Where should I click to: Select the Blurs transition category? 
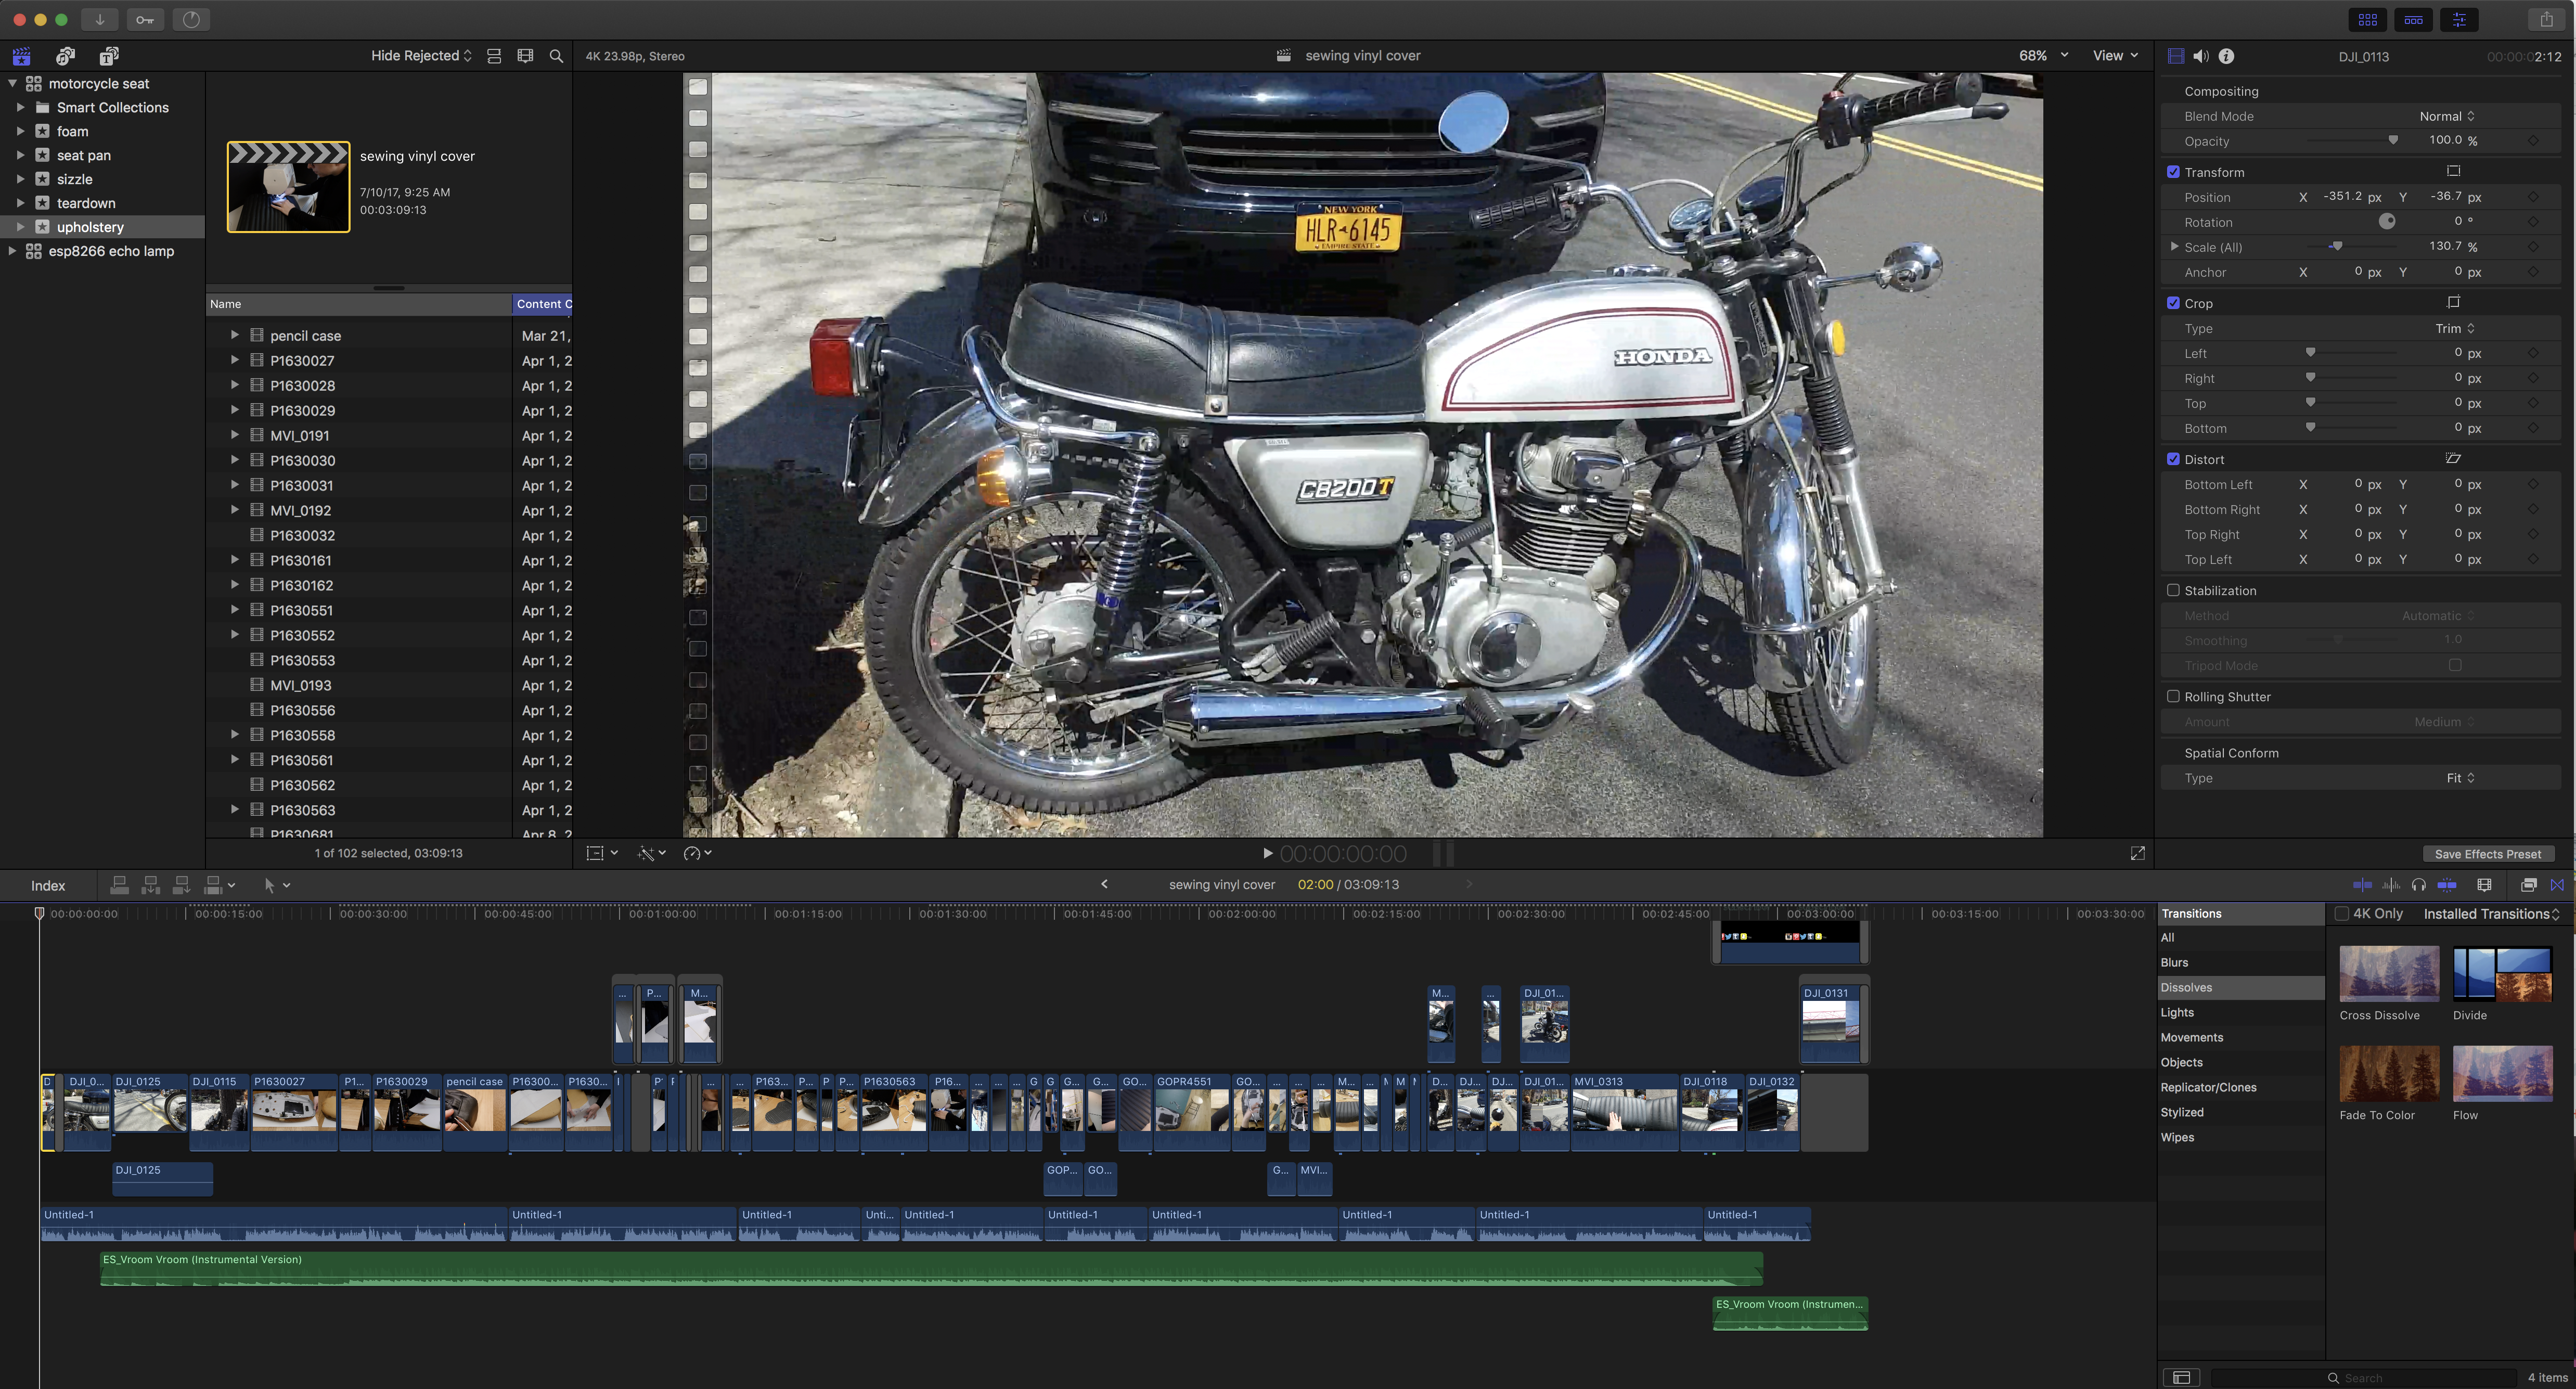tap(2240, 962)
